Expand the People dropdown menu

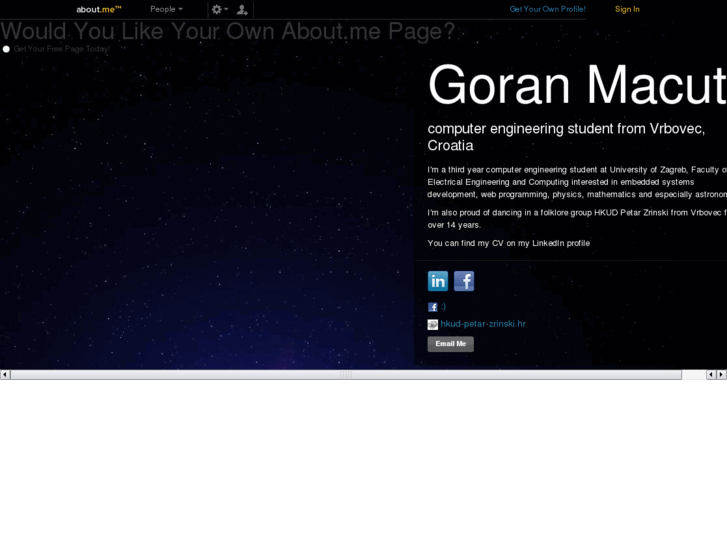pyautogui.click(x=166, y=9)
